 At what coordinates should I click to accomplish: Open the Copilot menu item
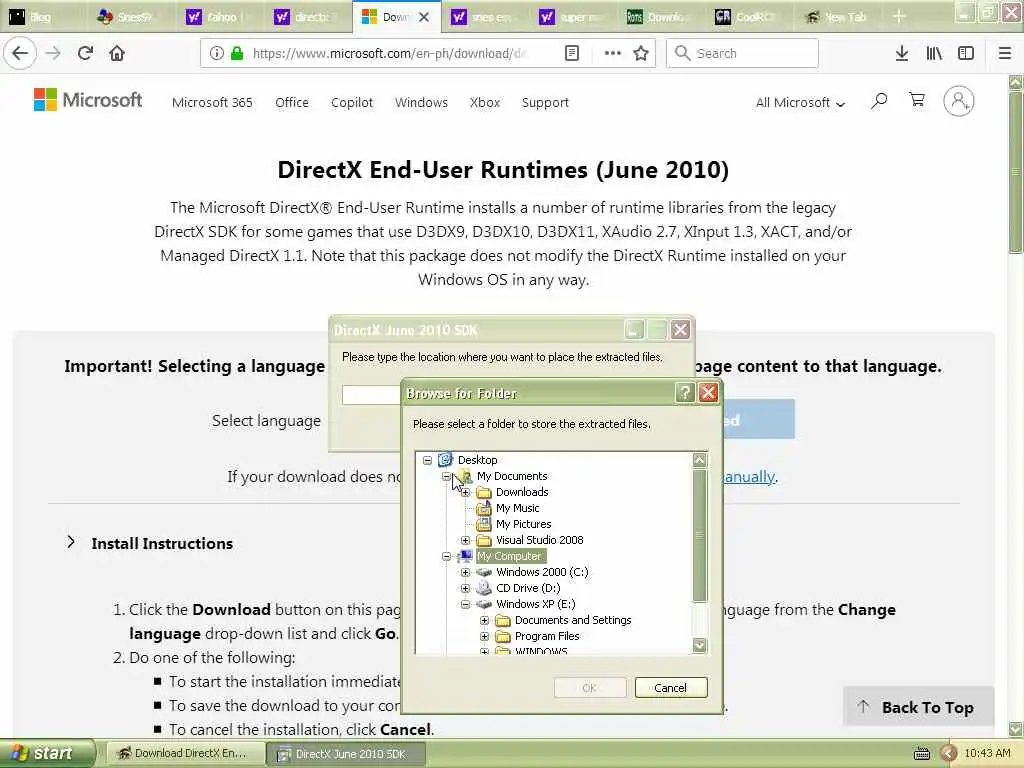352,103
